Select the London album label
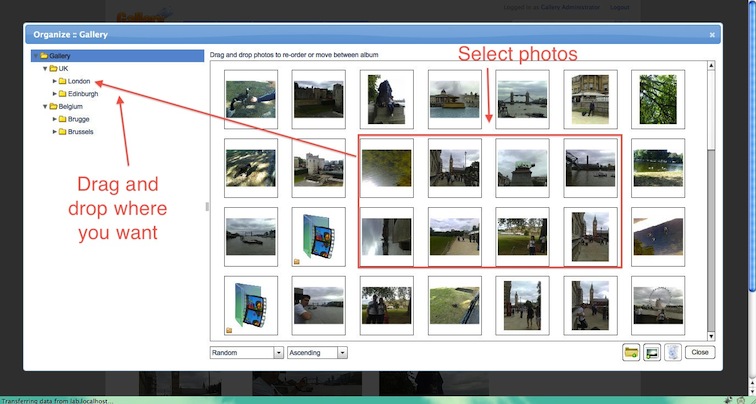This screenshot has height=404, width=756. [x=79, y=81]
